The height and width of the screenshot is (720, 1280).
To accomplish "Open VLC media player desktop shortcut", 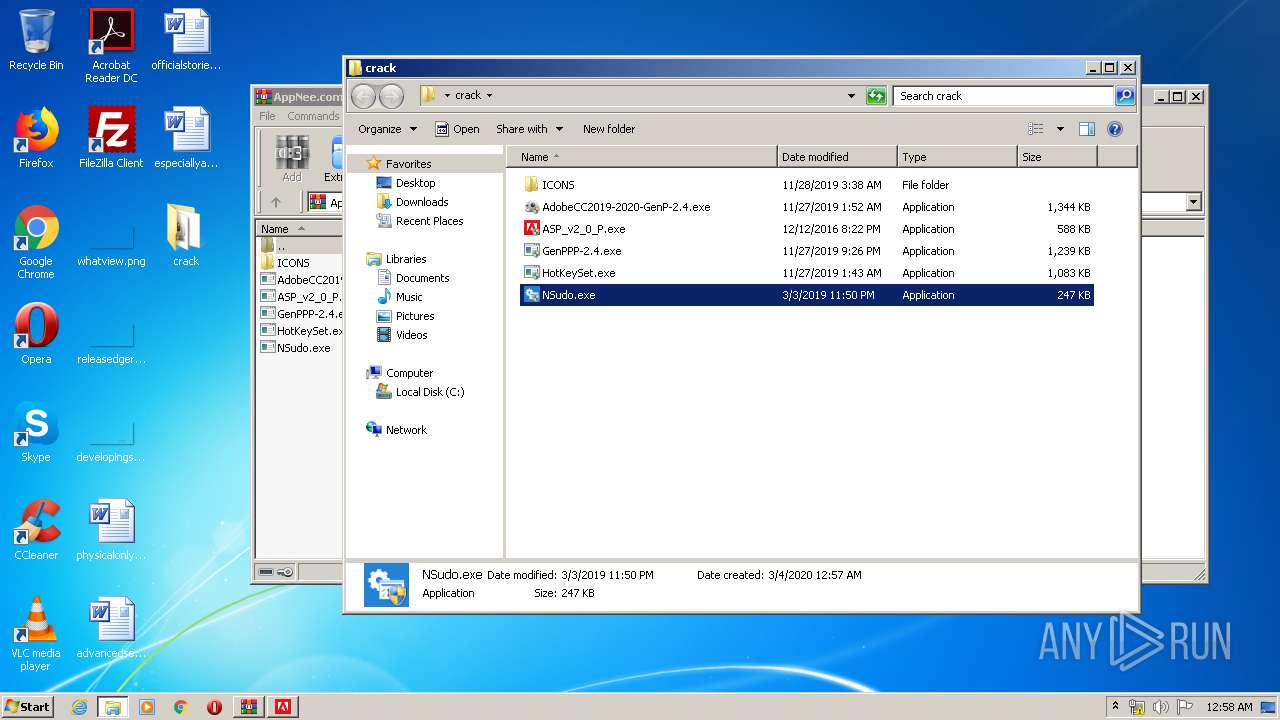I will [36, 634].
